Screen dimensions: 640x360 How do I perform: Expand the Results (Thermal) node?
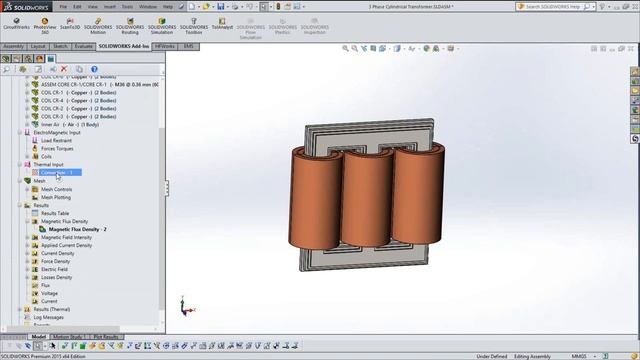(20, 309)
